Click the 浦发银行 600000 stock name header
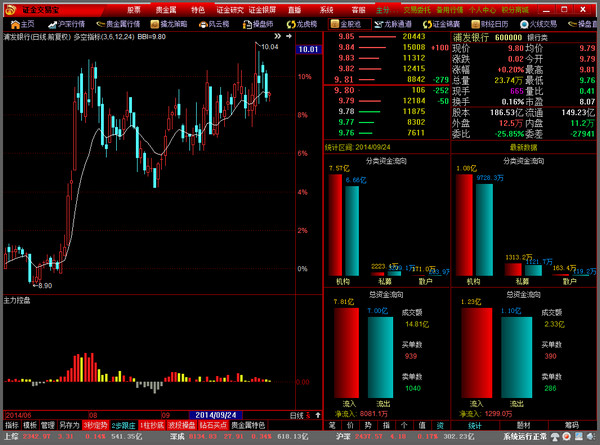This screenshot has width=600, height=445. (487, 37)
